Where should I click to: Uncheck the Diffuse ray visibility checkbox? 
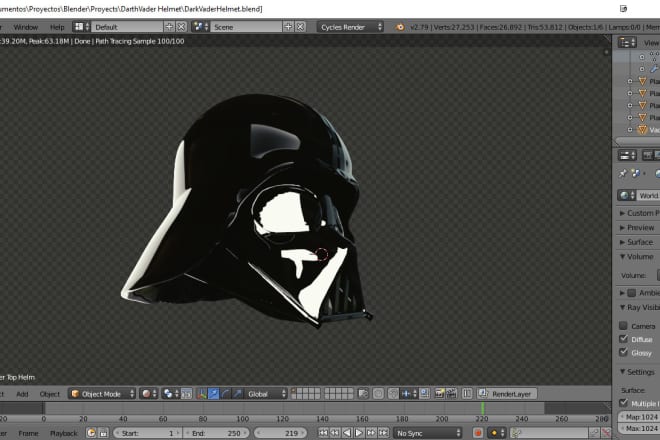pos(623,339)
